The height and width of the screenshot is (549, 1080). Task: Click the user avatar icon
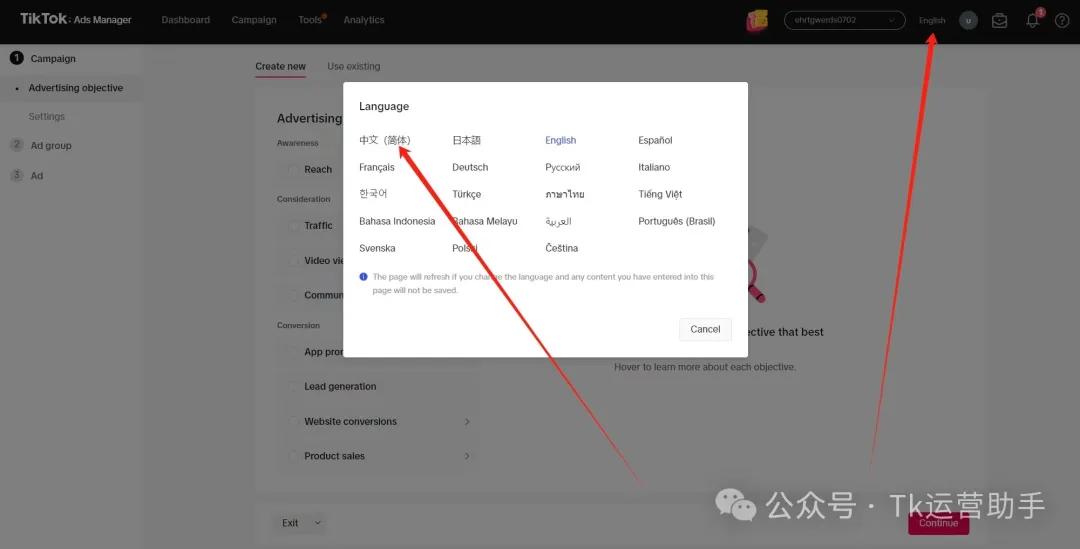tap(967, 20)
